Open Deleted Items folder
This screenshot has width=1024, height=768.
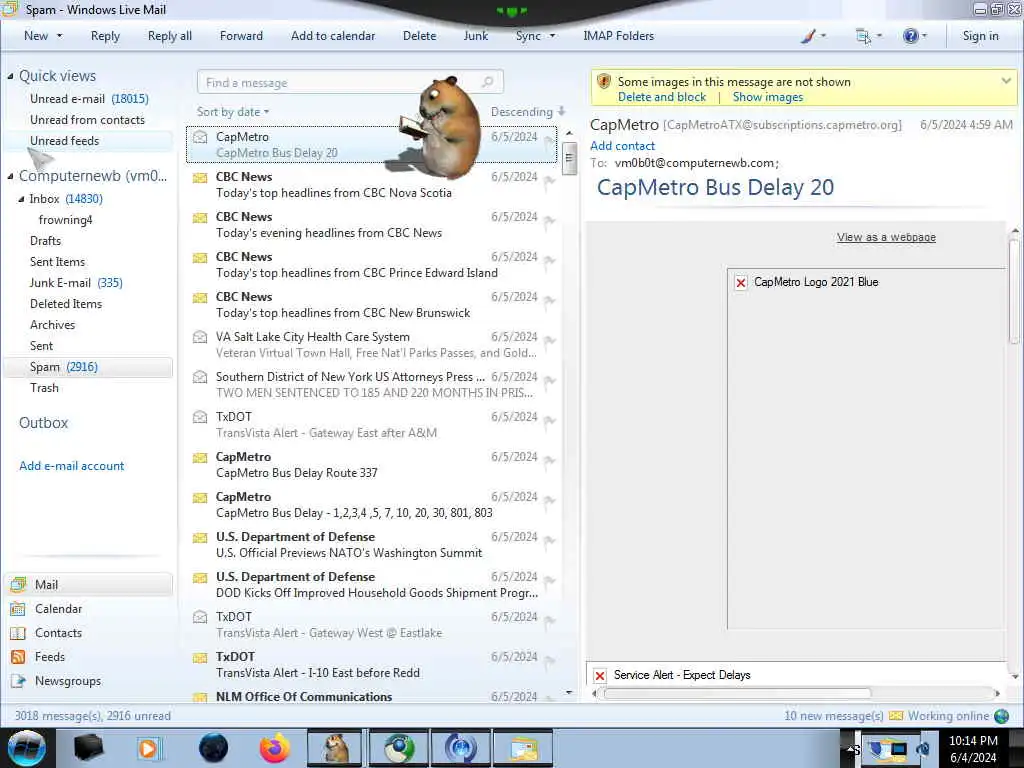coord(65,304)
